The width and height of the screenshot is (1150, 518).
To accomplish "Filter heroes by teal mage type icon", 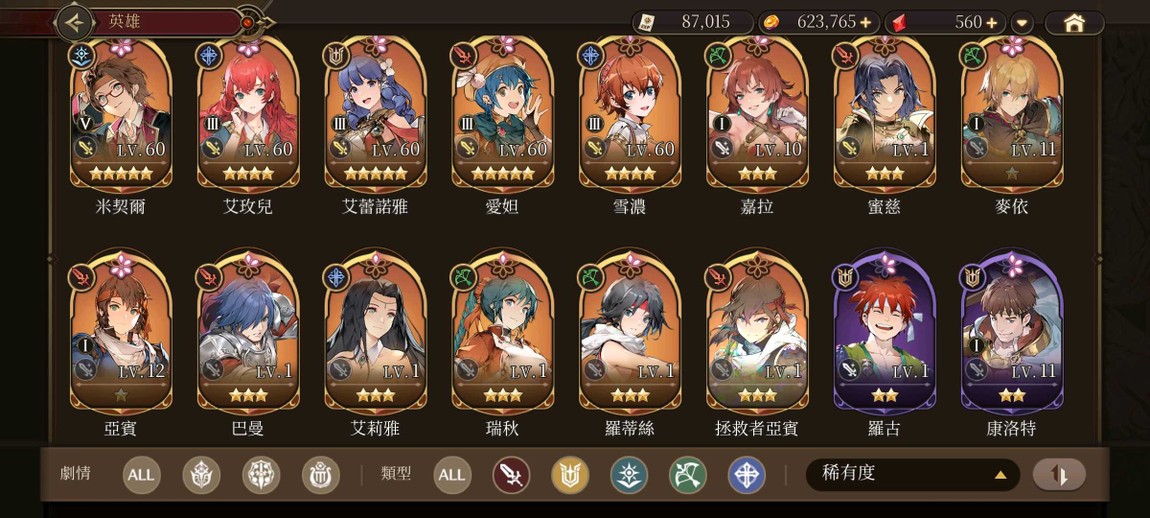I will click(x=629, y=475).
